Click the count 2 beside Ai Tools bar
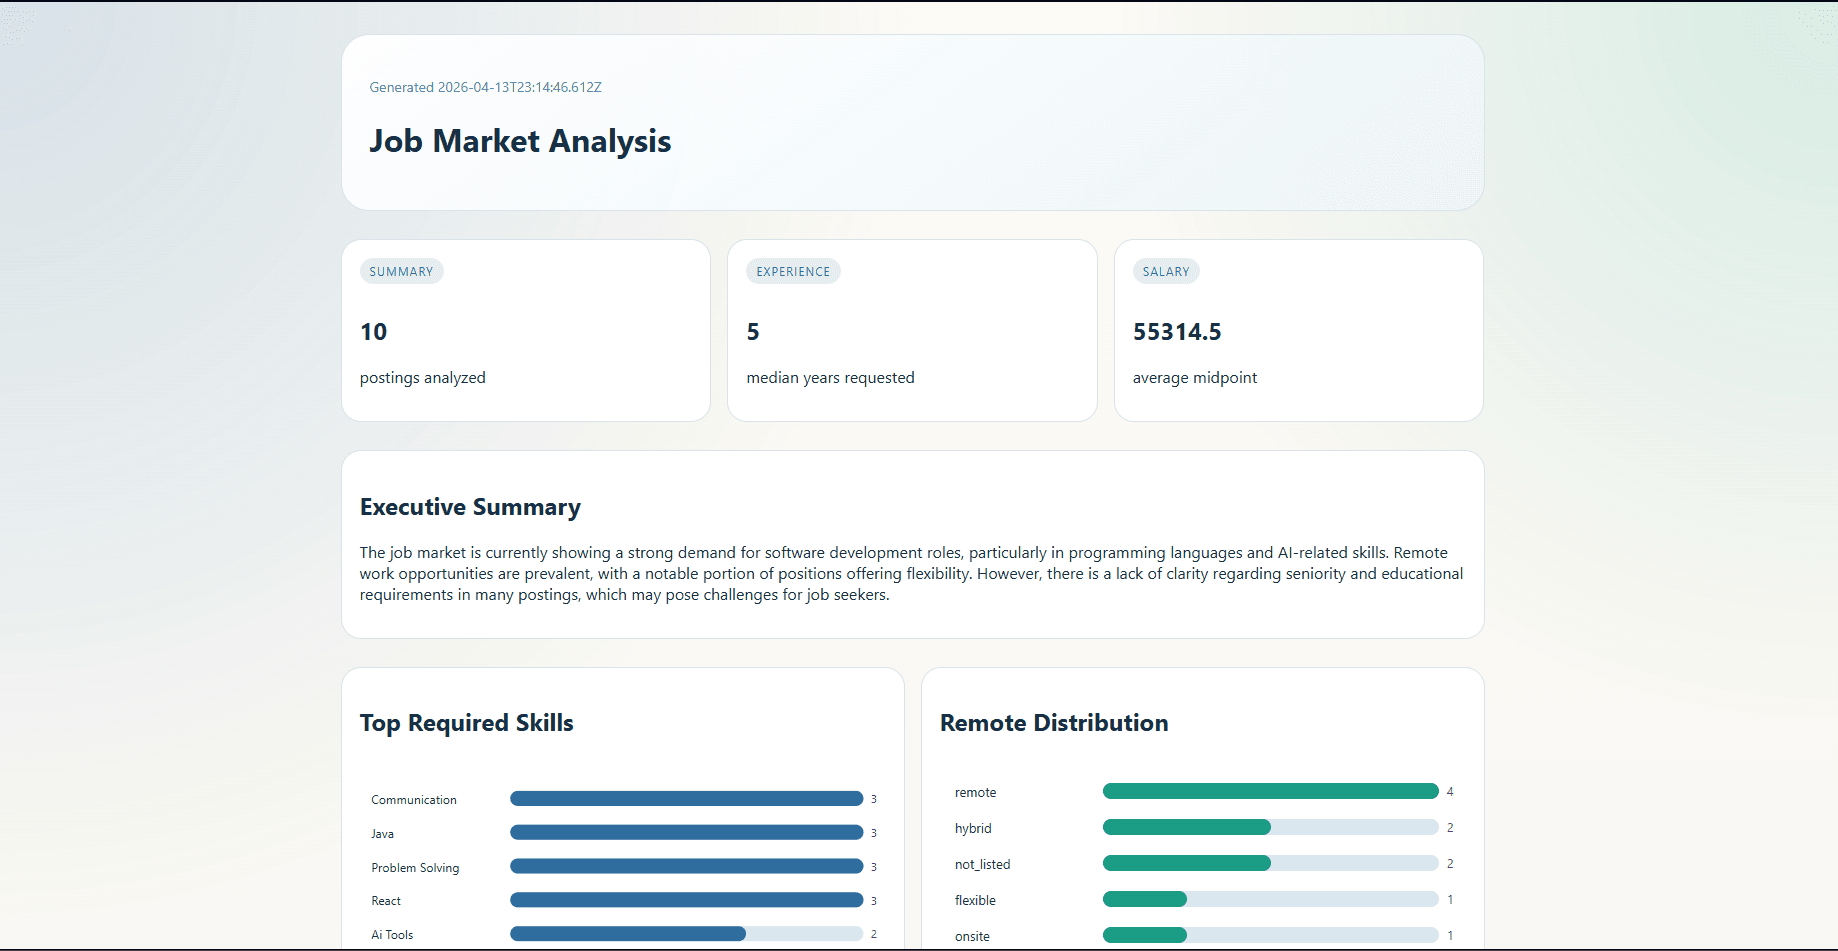The height and width of the screenshot is (951, 1838). (x=873, y=934)
